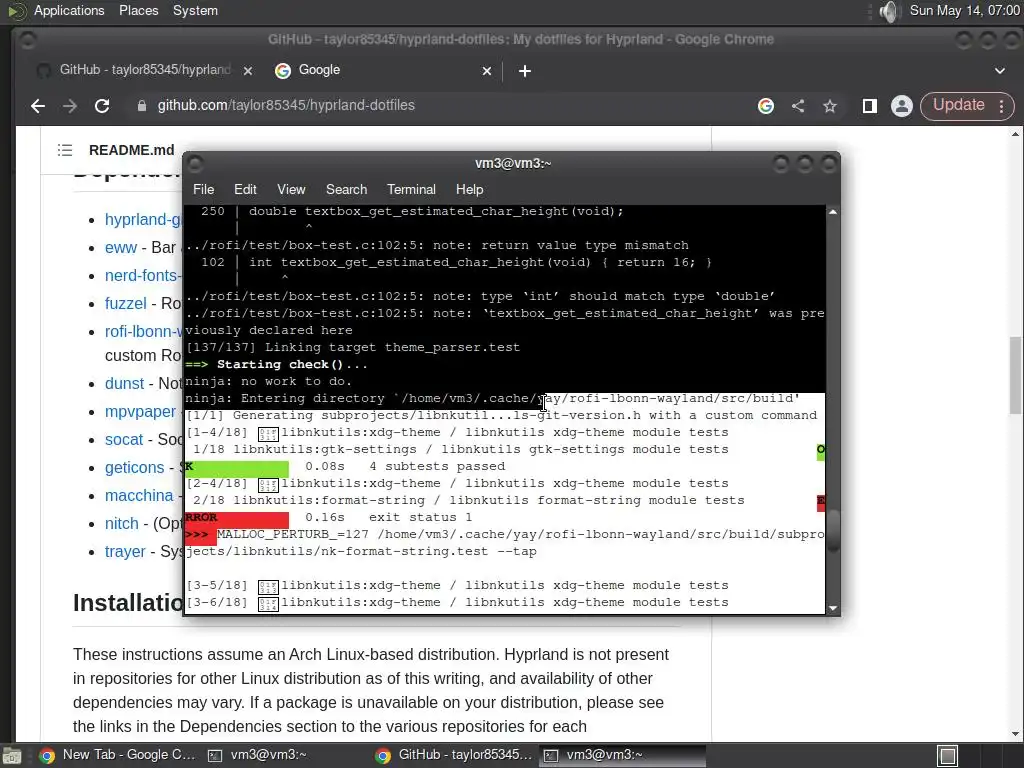
Task: Click the workspace switcher square
Action: pyautogui.click(x=947, y=756)
